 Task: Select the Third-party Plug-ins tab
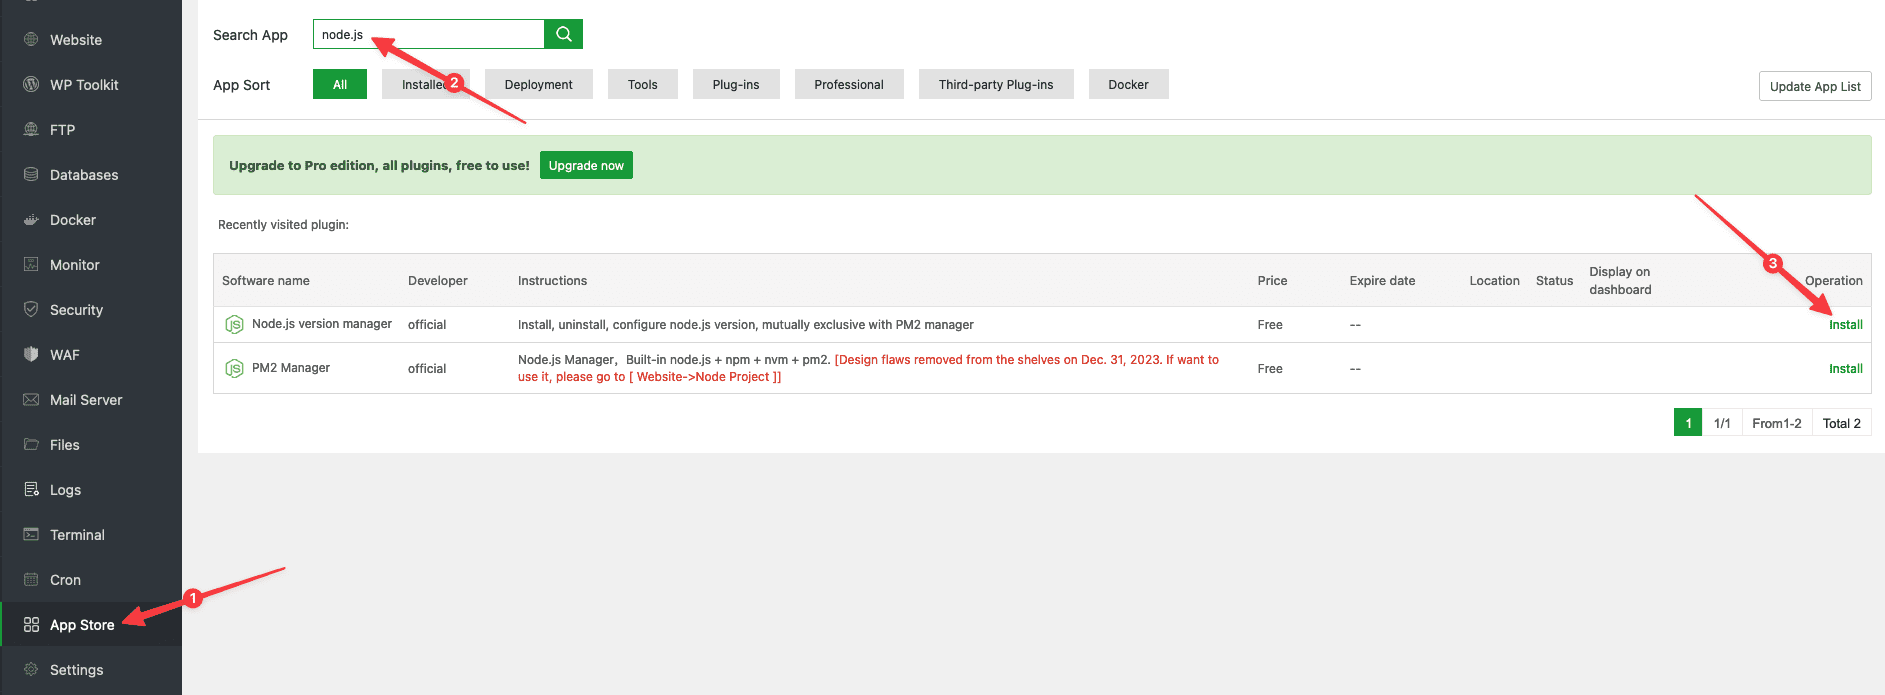coord(995,85)
